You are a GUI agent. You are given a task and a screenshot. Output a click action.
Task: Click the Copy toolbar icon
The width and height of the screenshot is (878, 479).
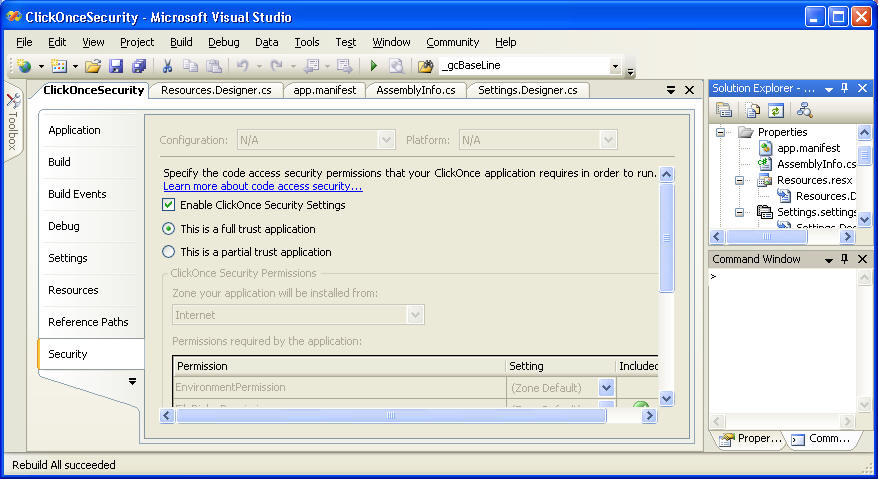pos(190,66)
